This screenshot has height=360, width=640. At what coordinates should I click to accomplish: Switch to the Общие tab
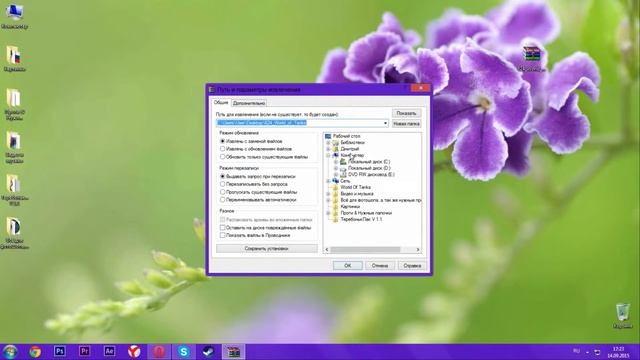(221, 102)
